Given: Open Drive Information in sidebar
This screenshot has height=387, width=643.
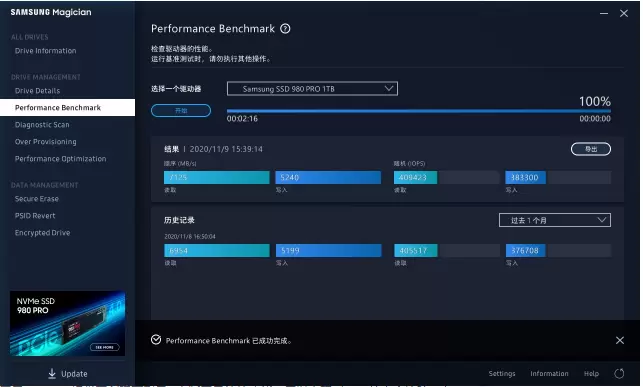Looking at the screenshot, I should pos(46,51).
